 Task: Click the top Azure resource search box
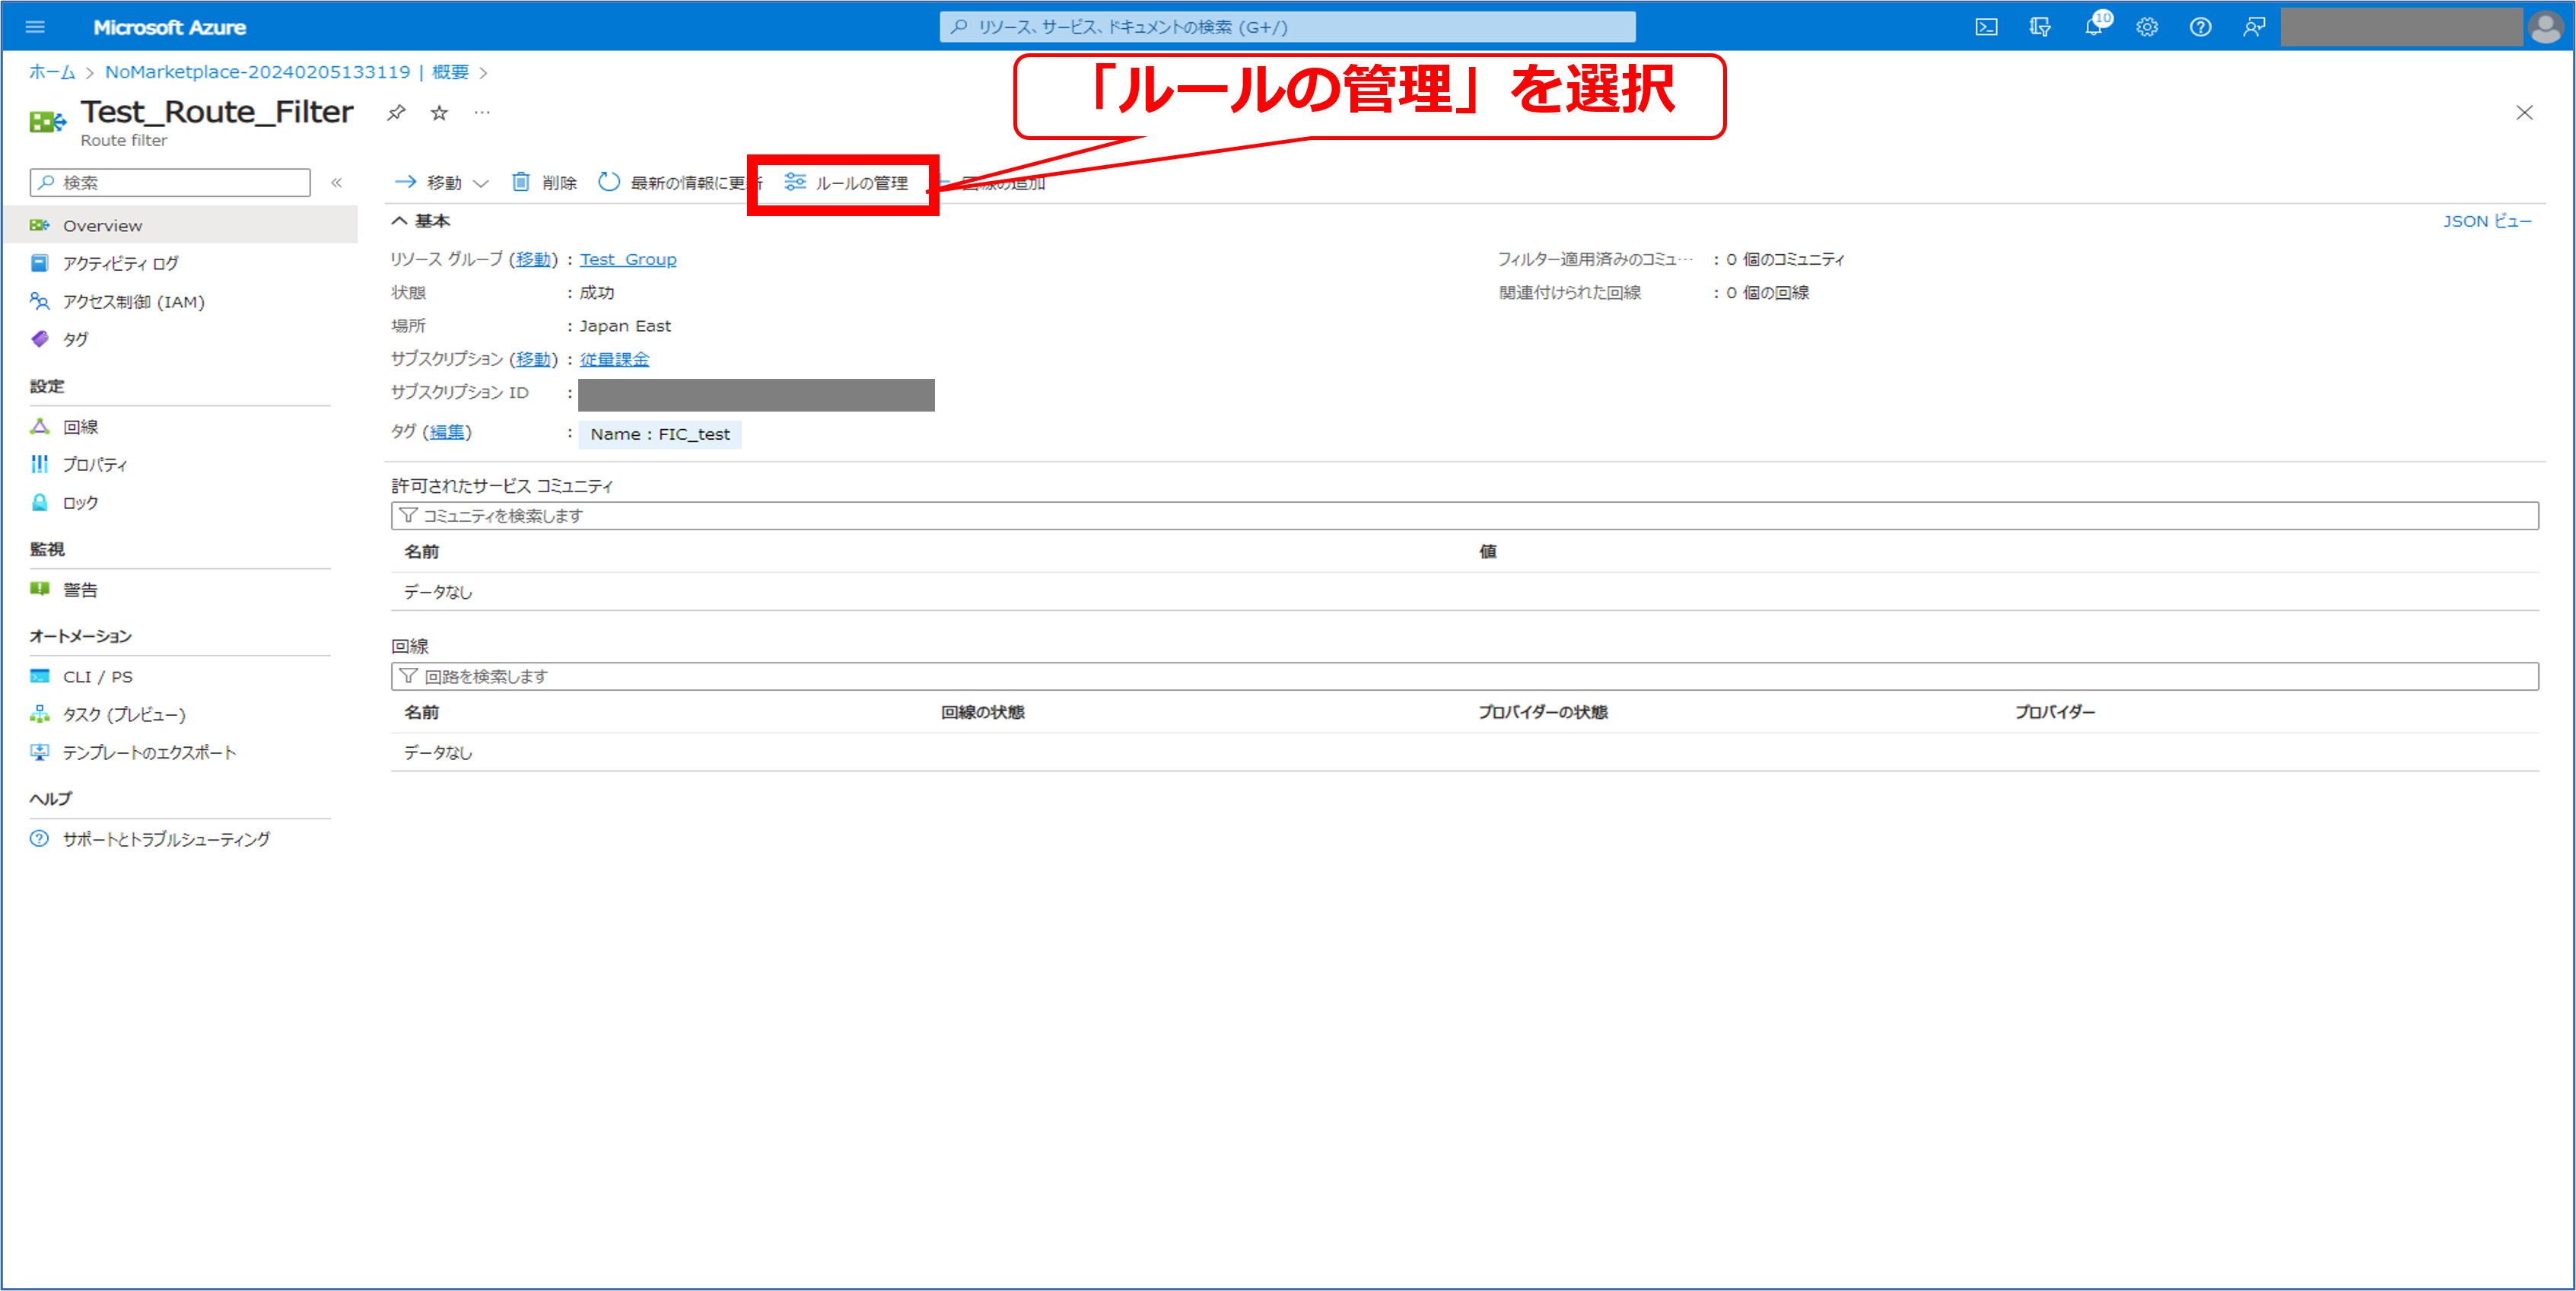coord(1287,27)
